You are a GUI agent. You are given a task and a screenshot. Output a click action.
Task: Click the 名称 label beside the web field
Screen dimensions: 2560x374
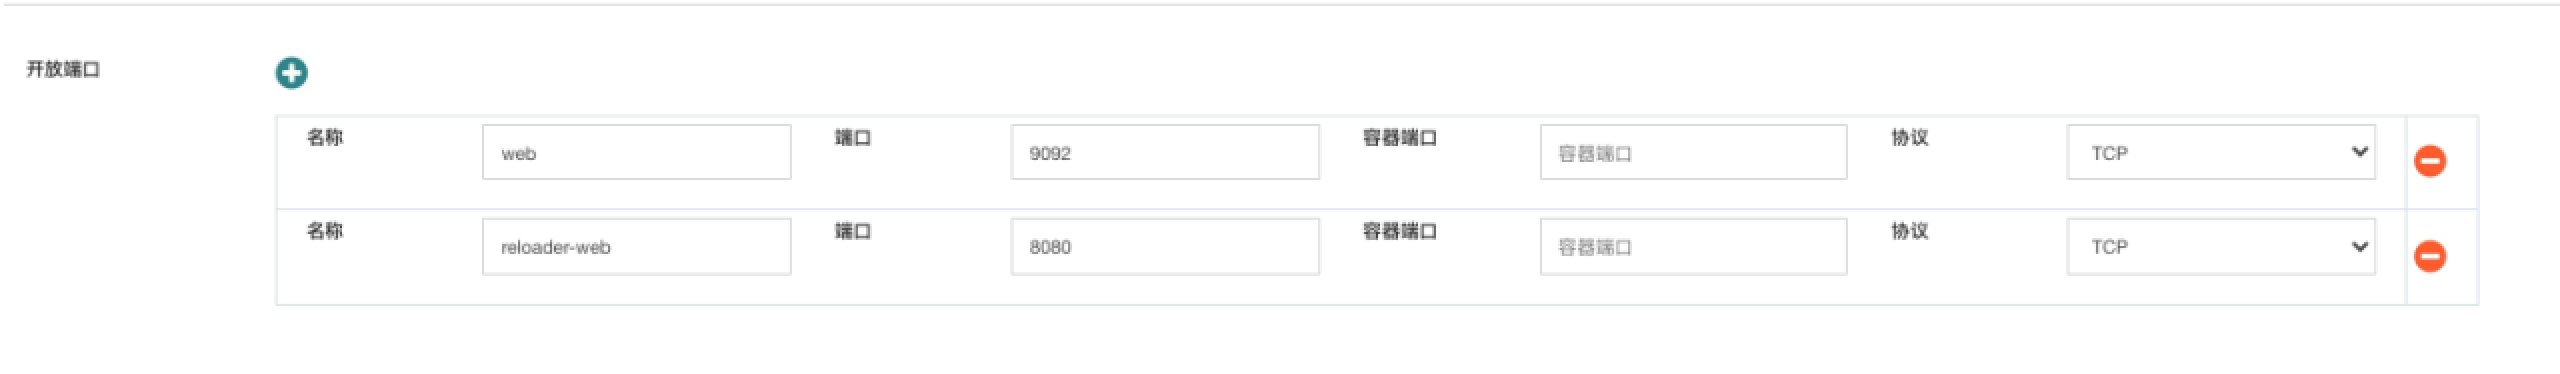[x=325, y=137]
